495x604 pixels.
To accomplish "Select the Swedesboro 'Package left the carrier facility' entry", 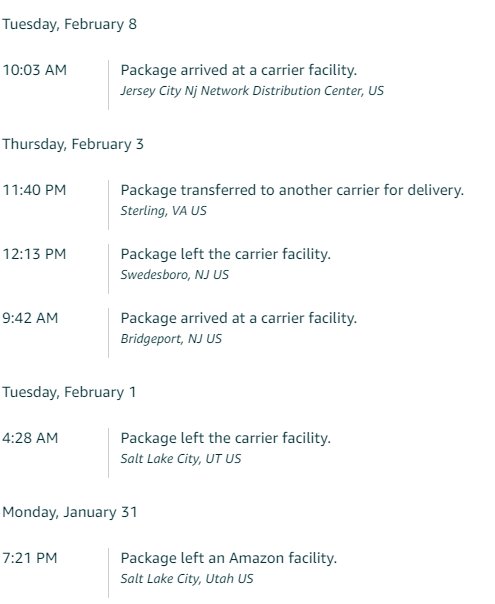I will tap(226, 254).
